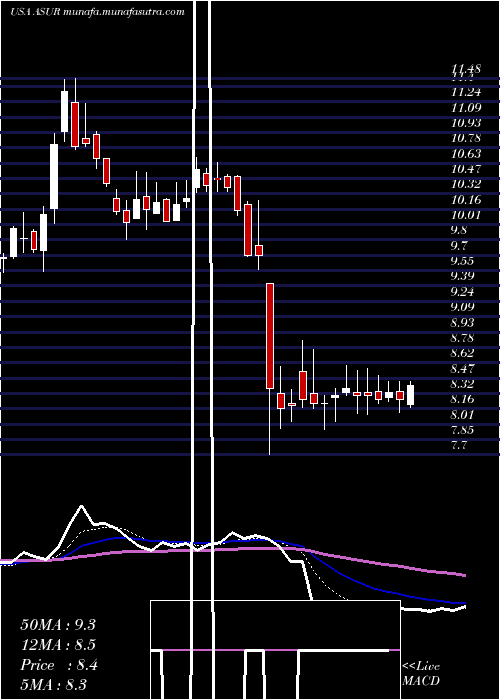Click the 8.16 price axis label
The height and width of the screenshot is (700, 500).
point(462,399)
